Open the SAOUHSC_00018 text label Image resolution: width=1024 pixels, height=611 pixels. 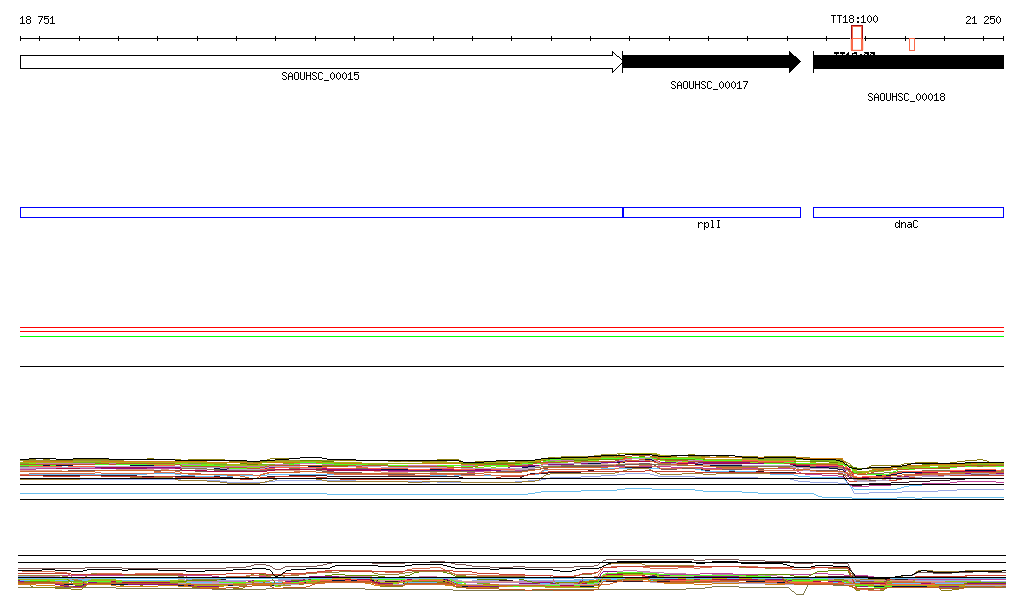906,98
